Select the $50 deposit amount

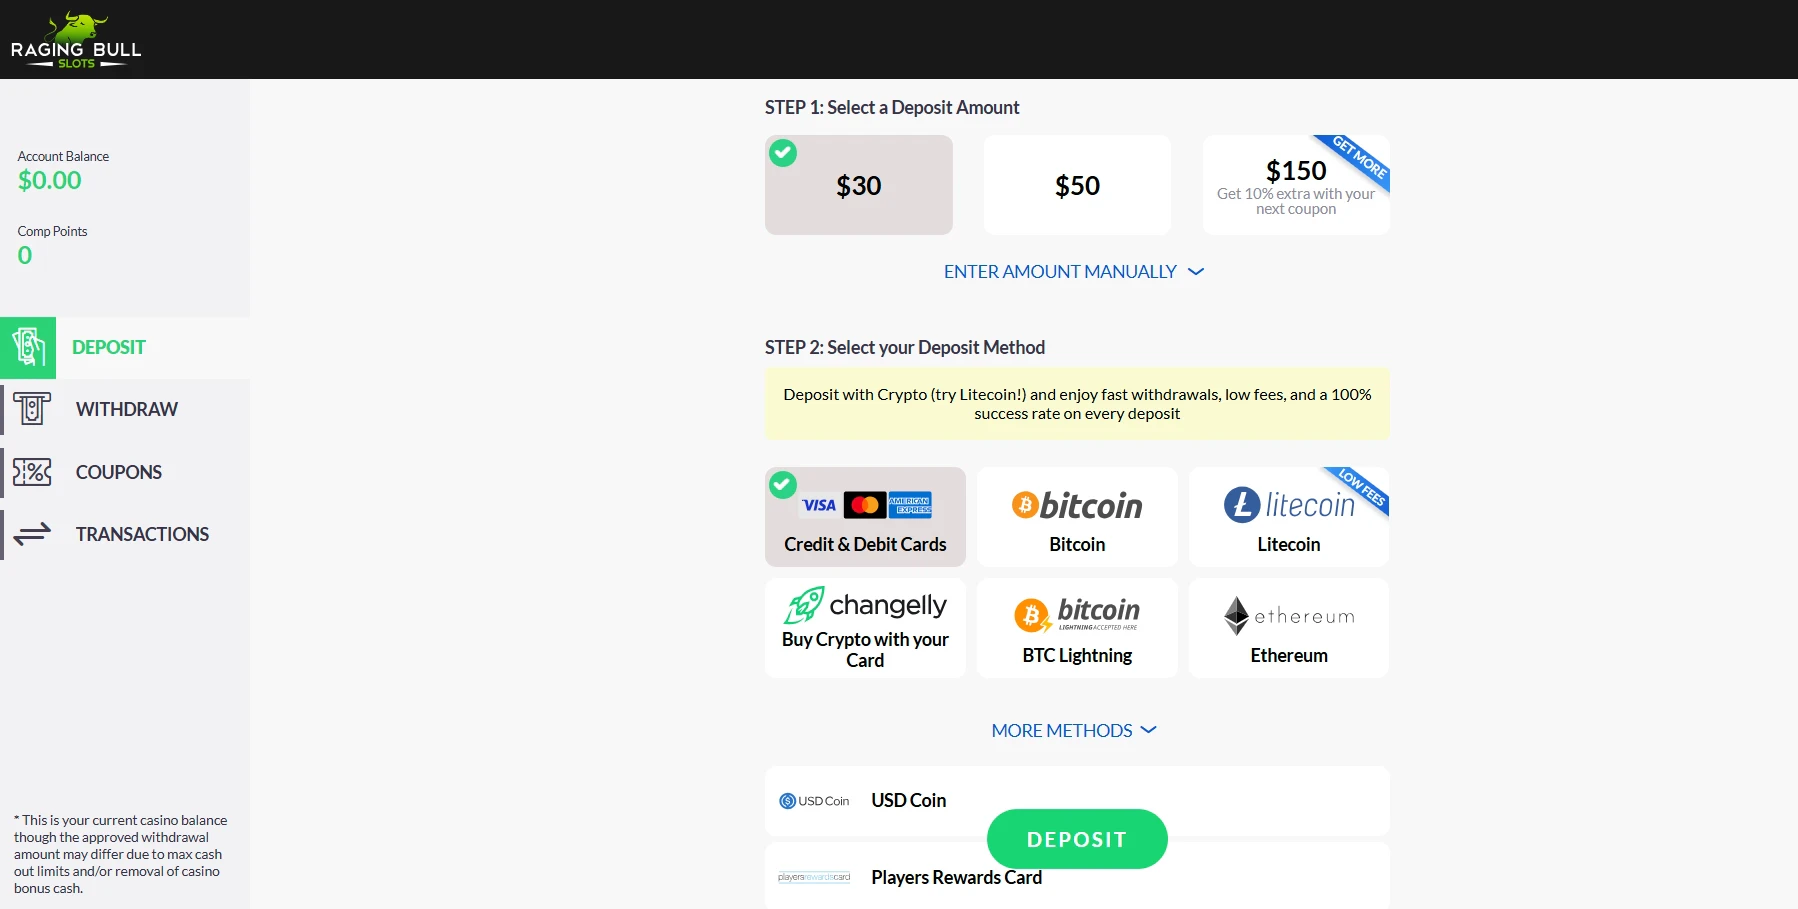(x=1077, y=185)
